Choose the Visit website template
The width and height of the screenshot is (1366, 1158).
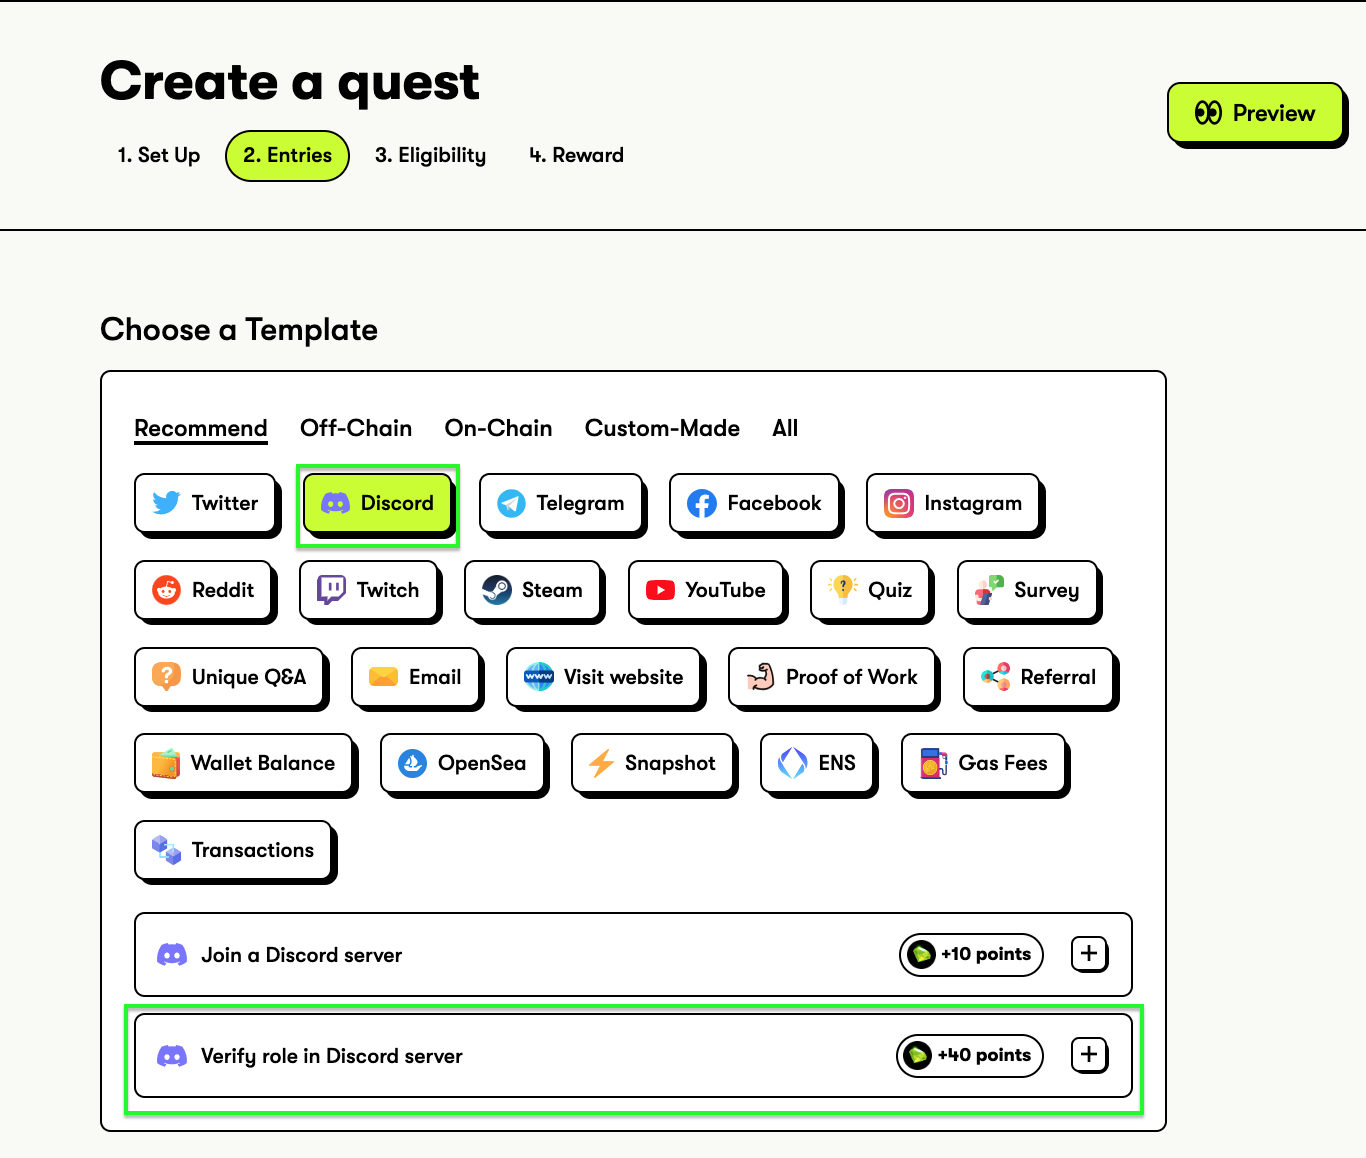coord(605,677)
